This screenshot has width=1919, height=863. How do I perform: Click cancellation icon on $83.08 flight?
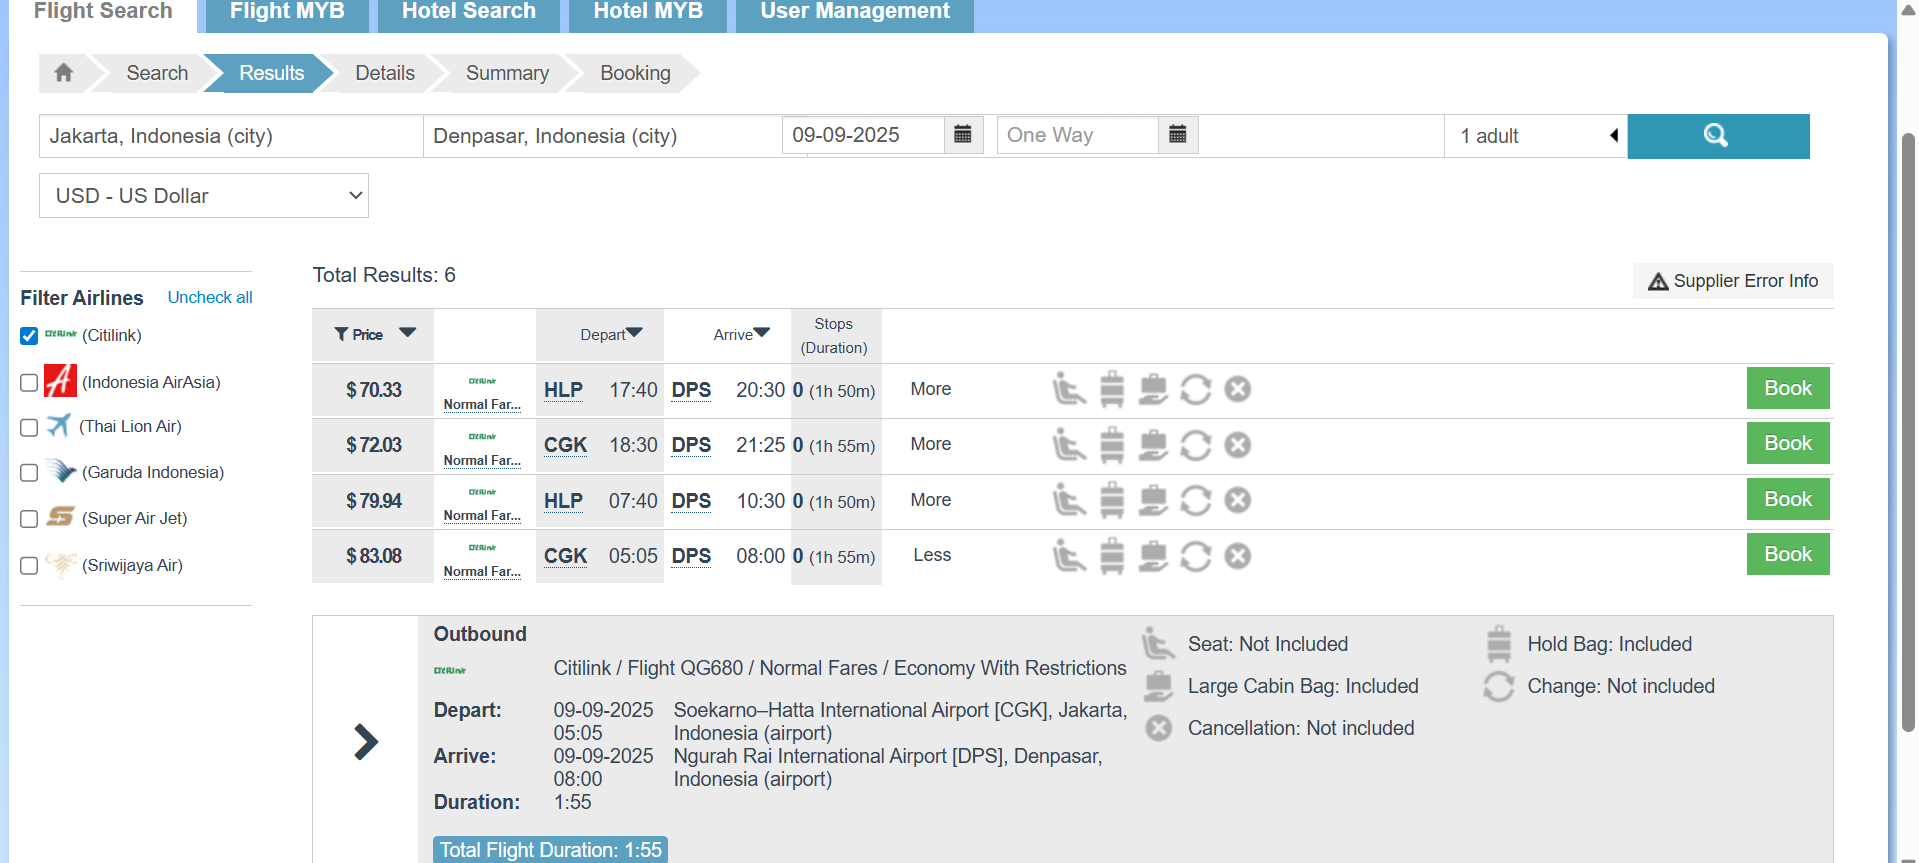click(x=1237, y=556)
